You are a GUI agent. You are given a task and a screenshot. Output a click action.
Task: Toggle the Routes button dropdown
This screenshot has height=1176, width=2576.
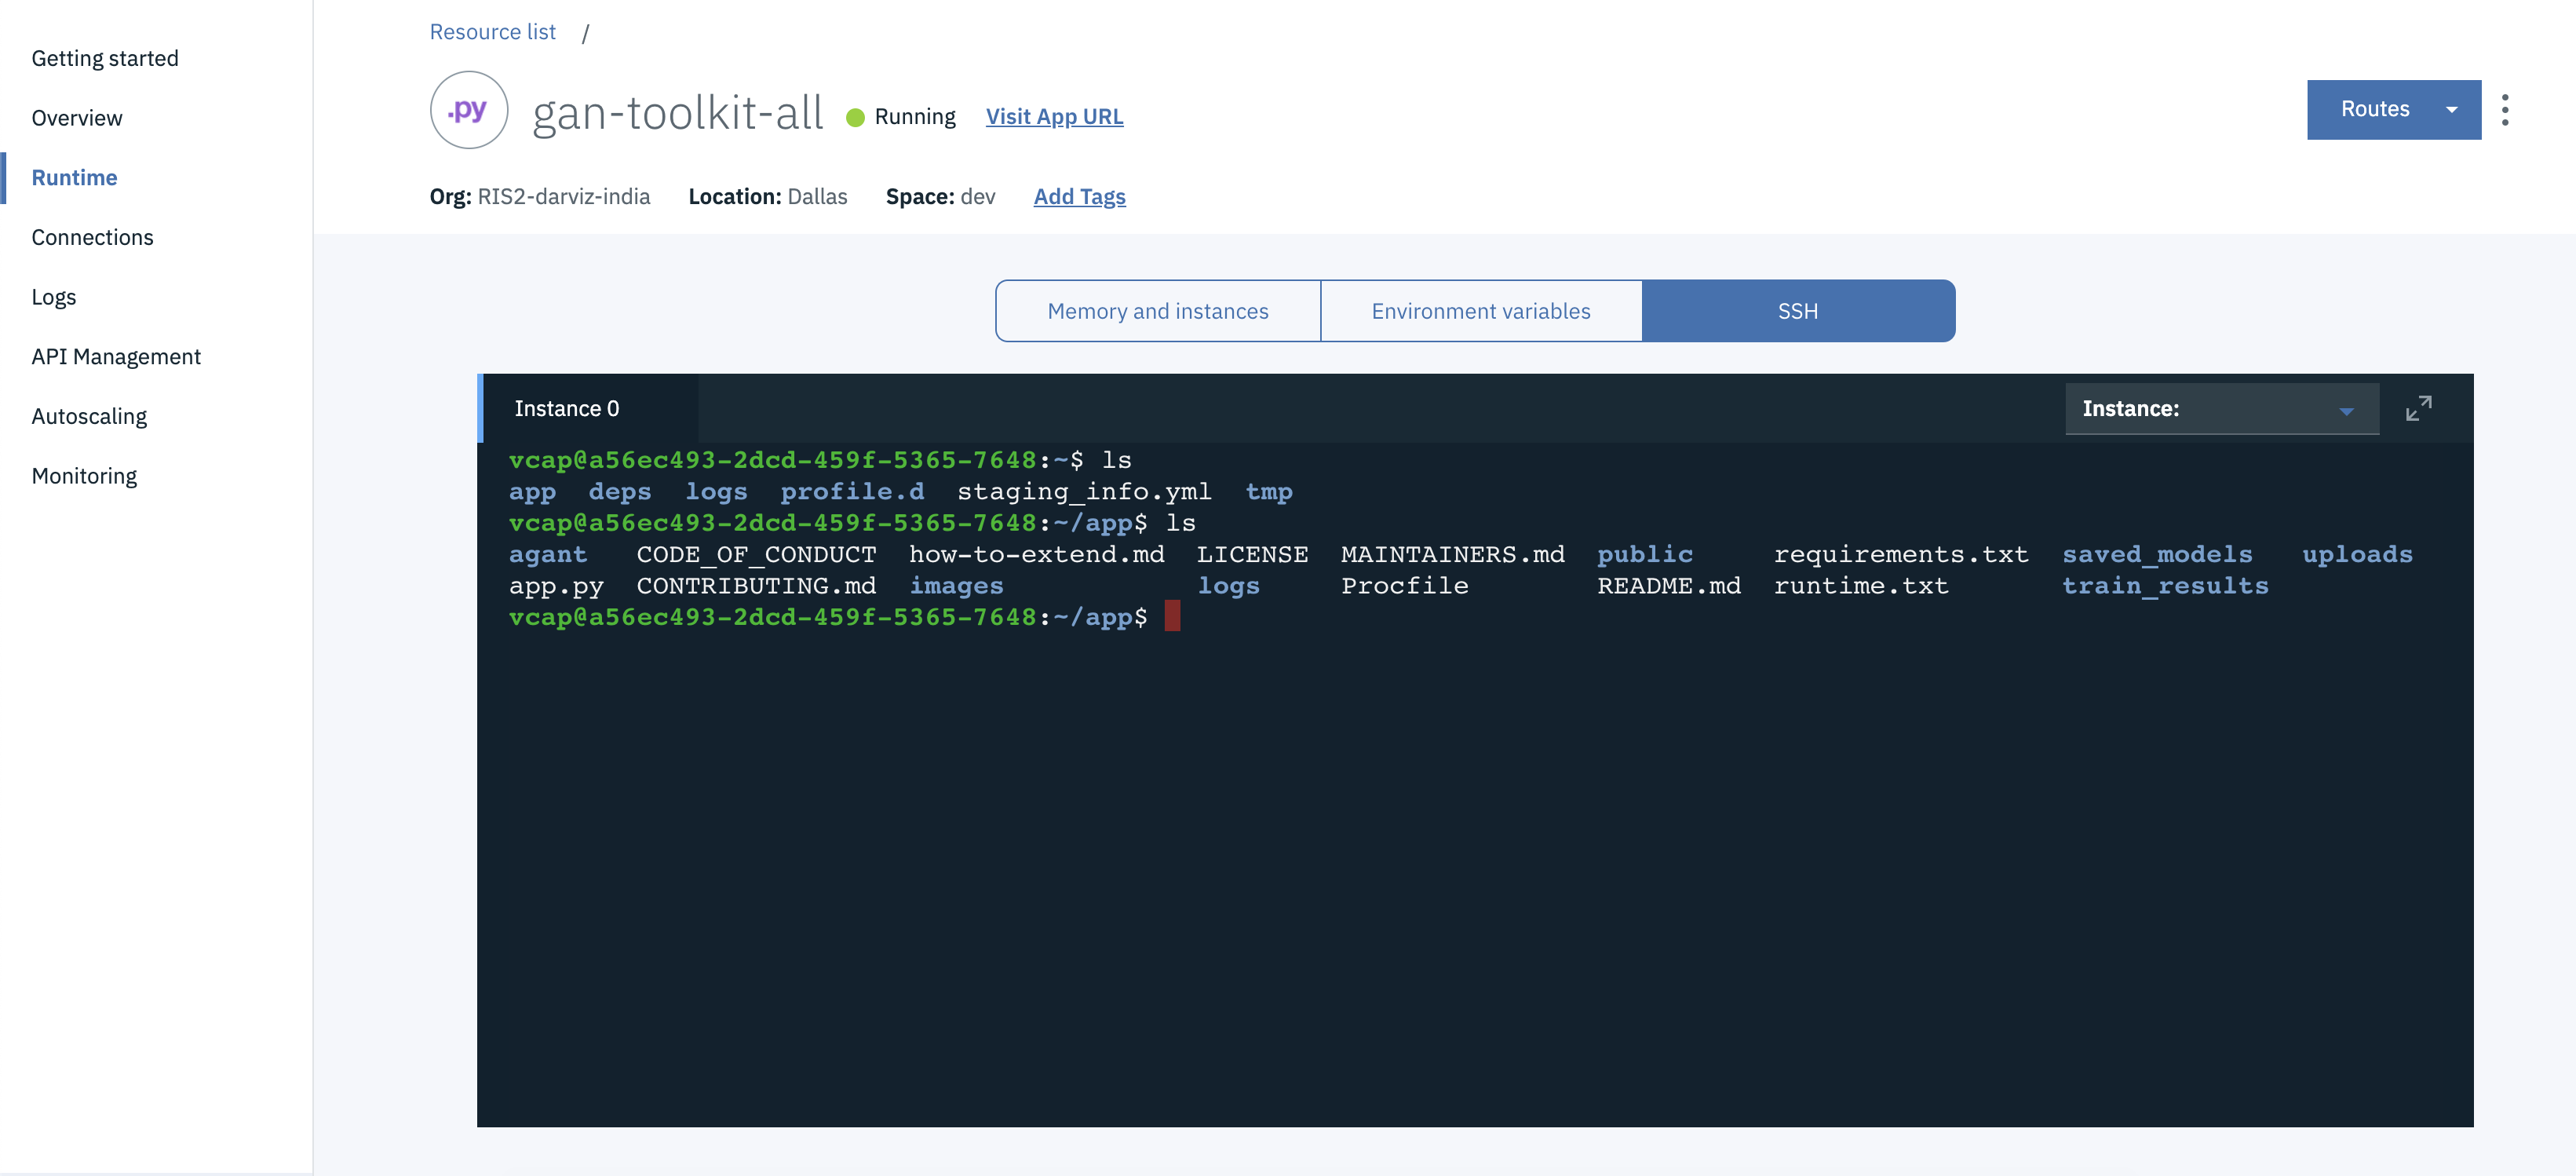tap(2454, 108)
